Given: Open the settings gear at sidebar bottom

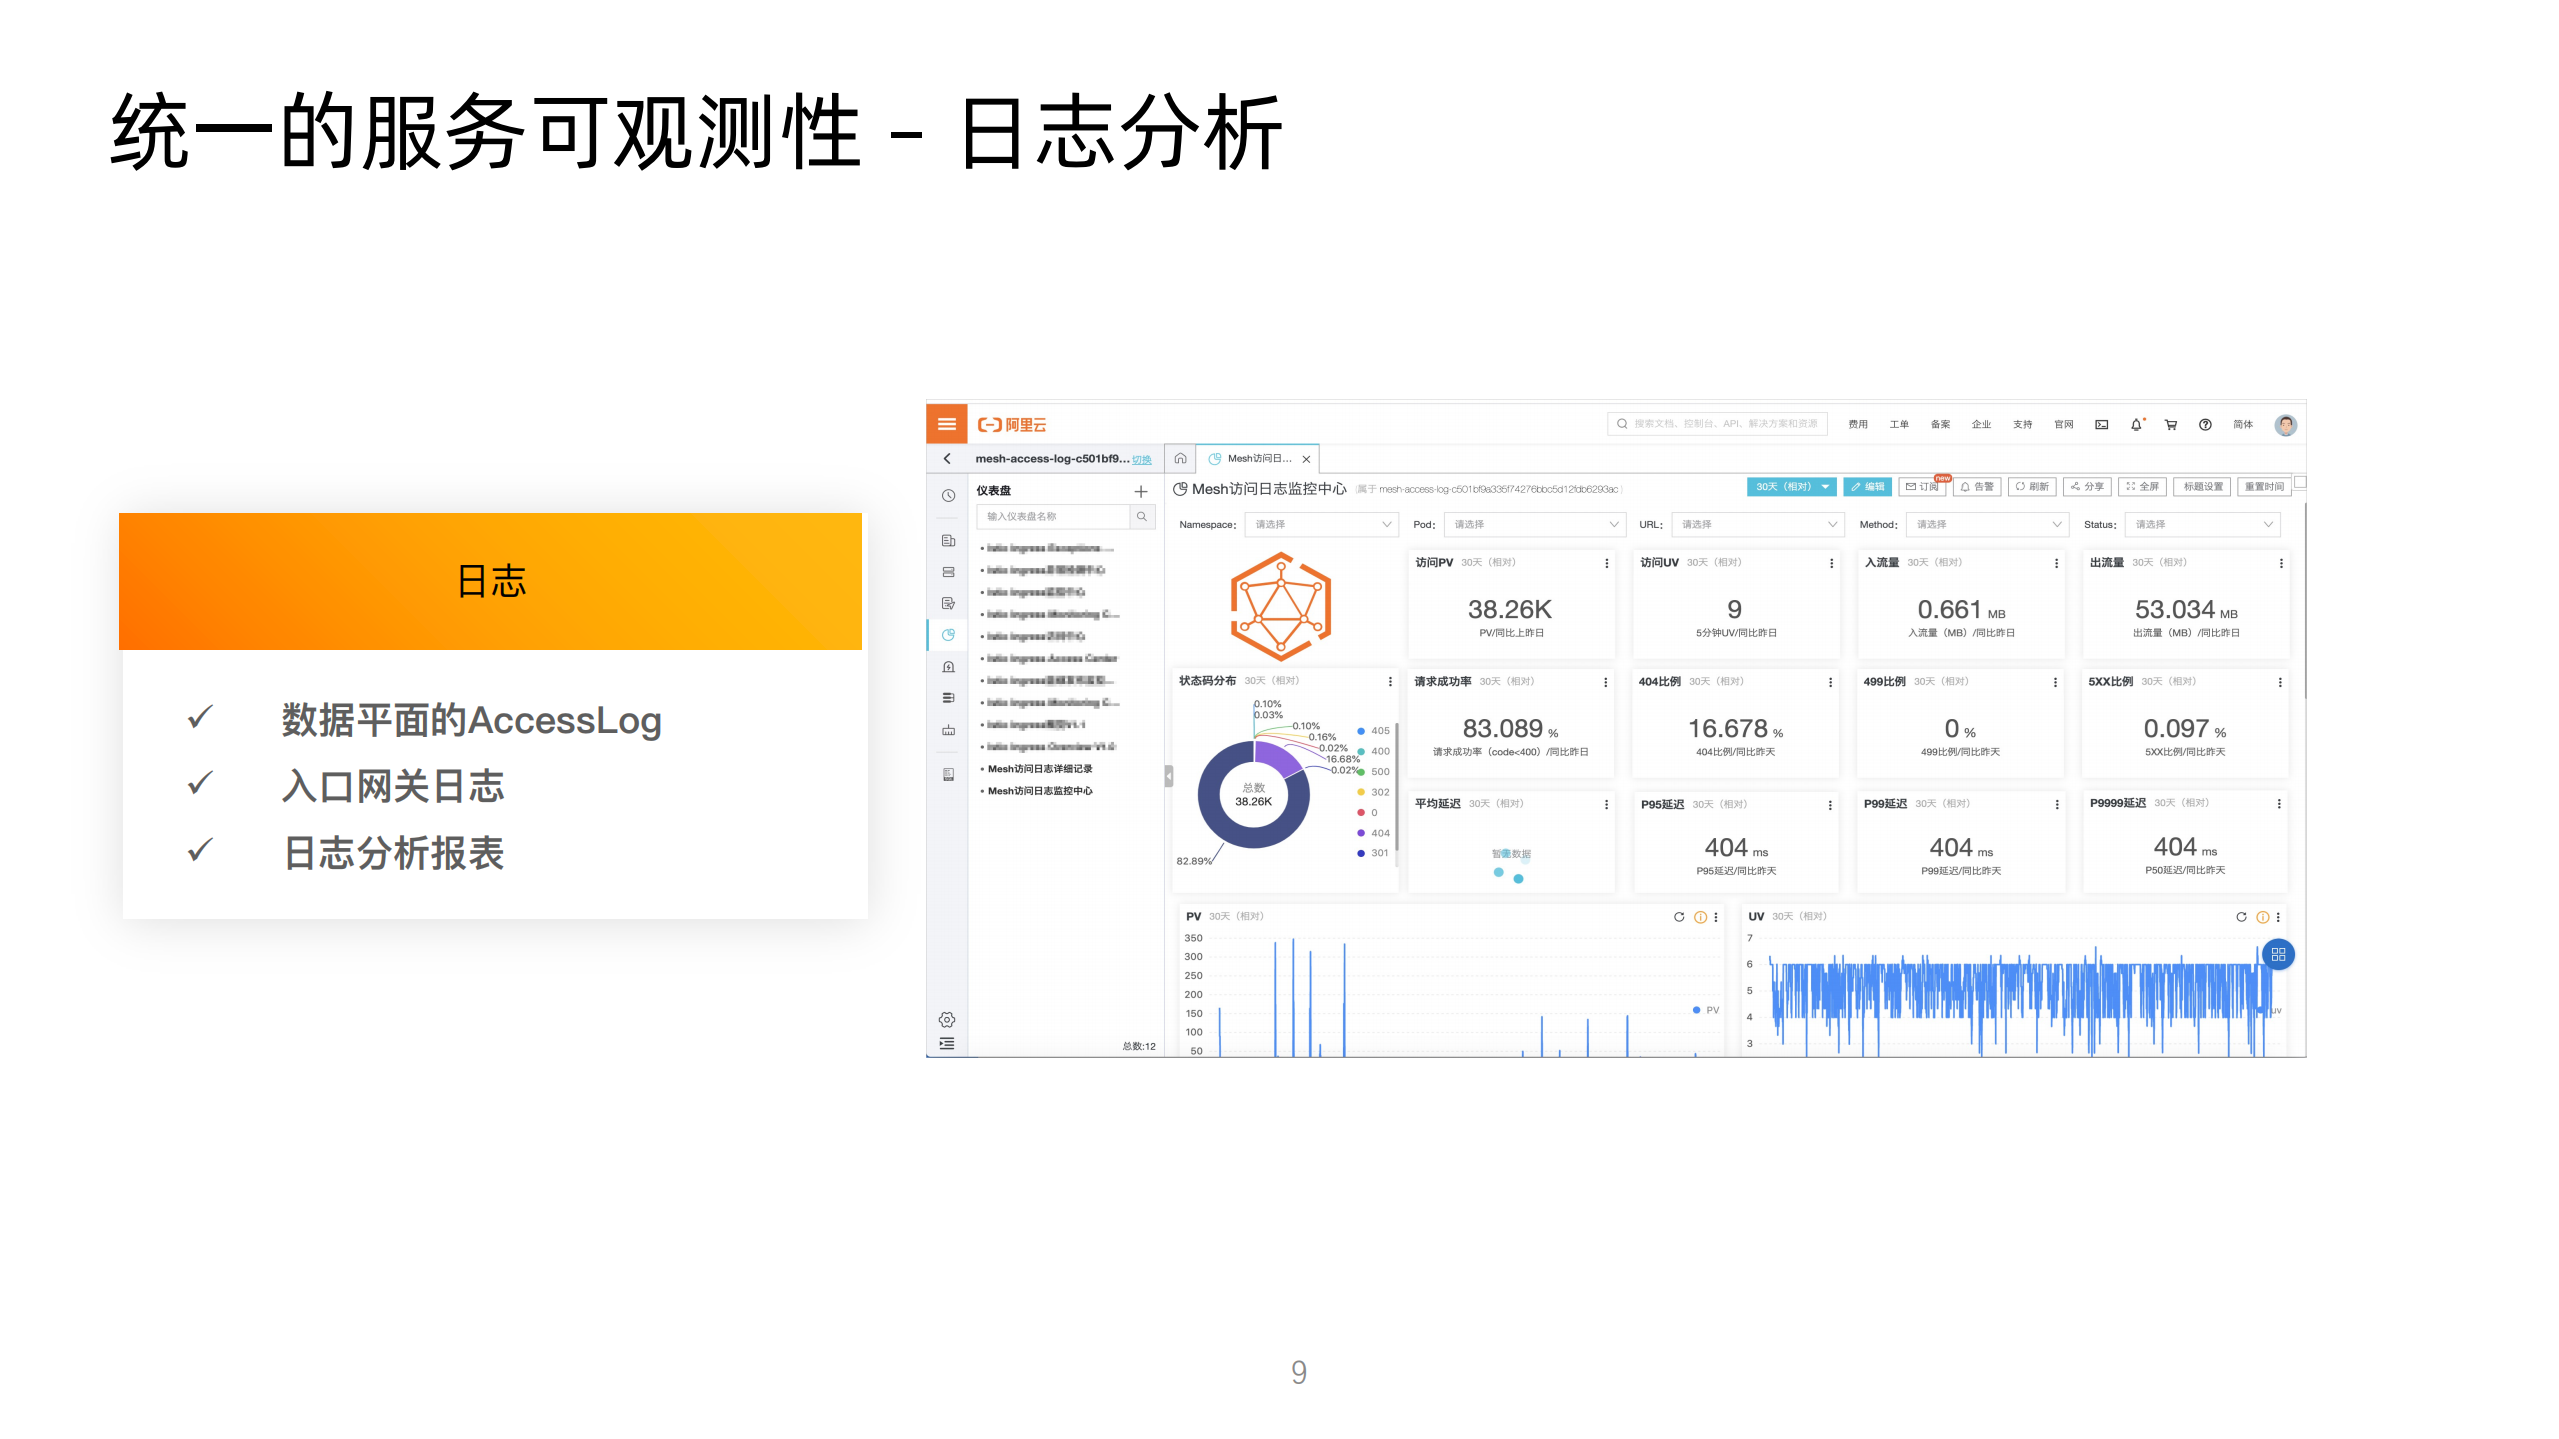Looking at the screenshot, I should (x=945, y=1020).
